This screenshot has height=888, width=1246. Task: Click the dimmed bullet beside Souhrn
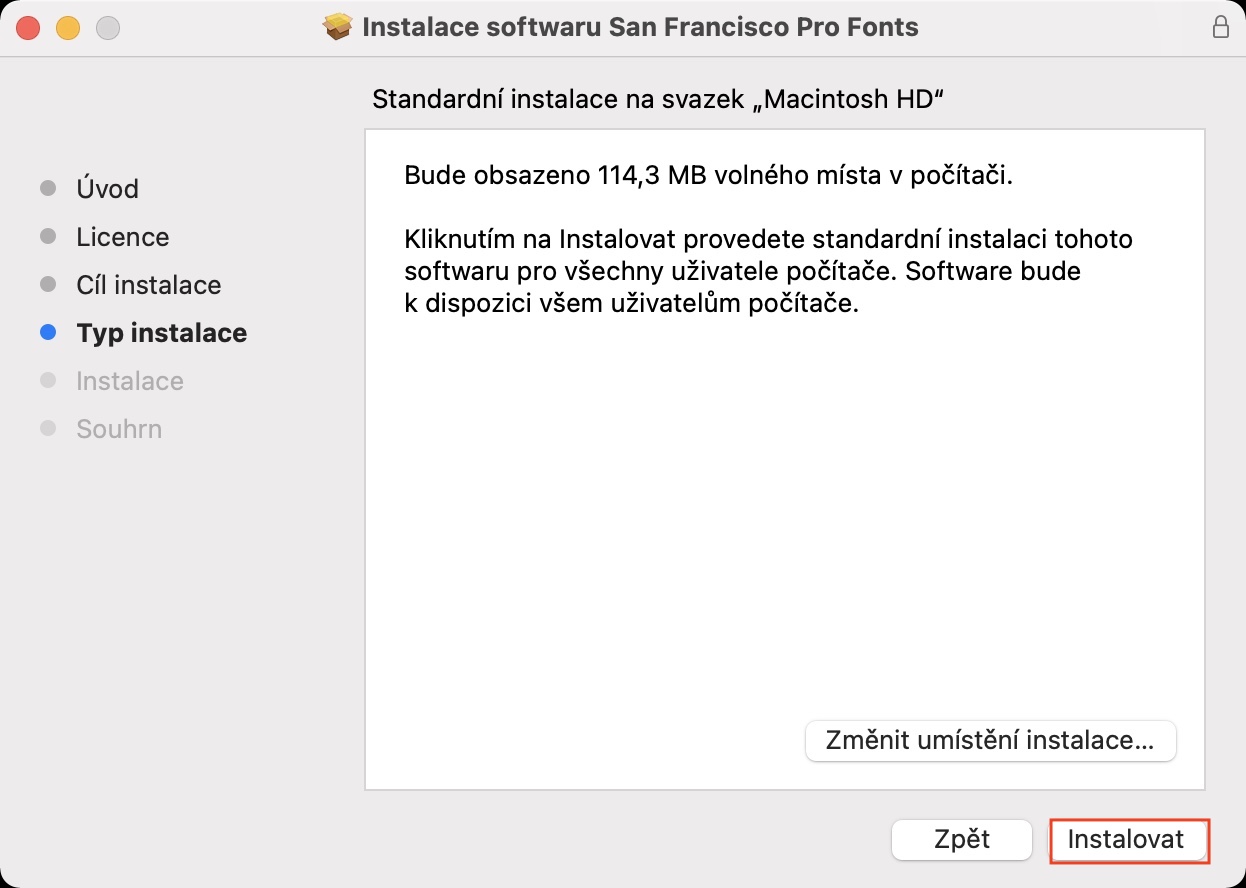48,429
